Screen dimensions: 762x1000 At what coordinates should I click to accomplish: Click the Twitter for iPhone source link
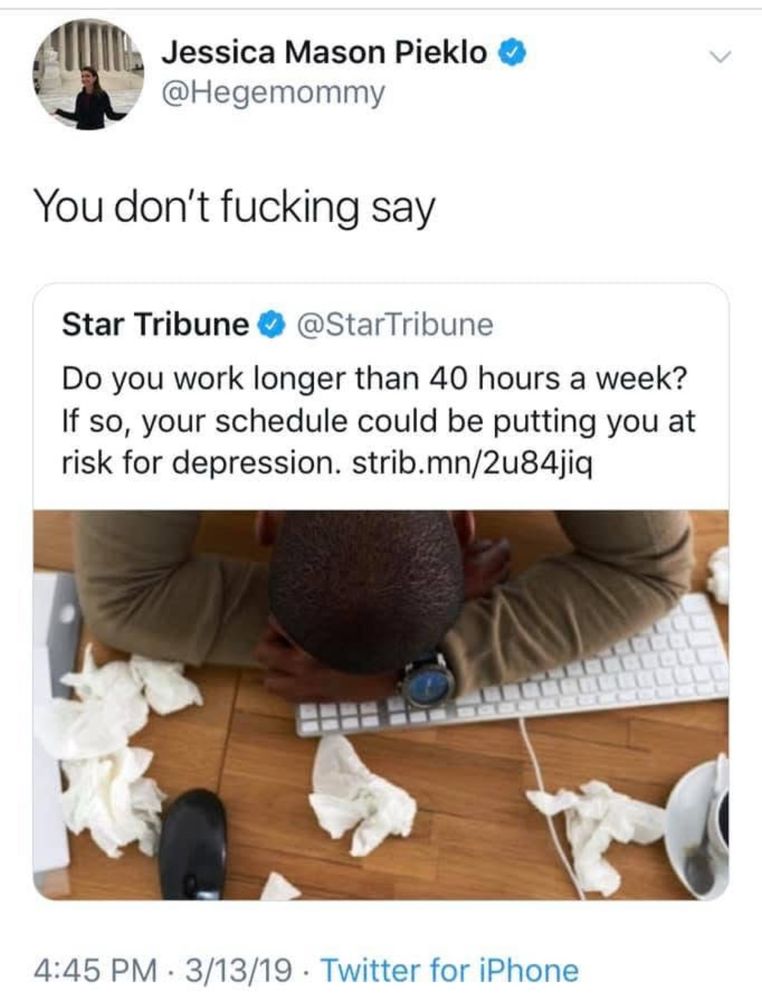pos(450,970)
